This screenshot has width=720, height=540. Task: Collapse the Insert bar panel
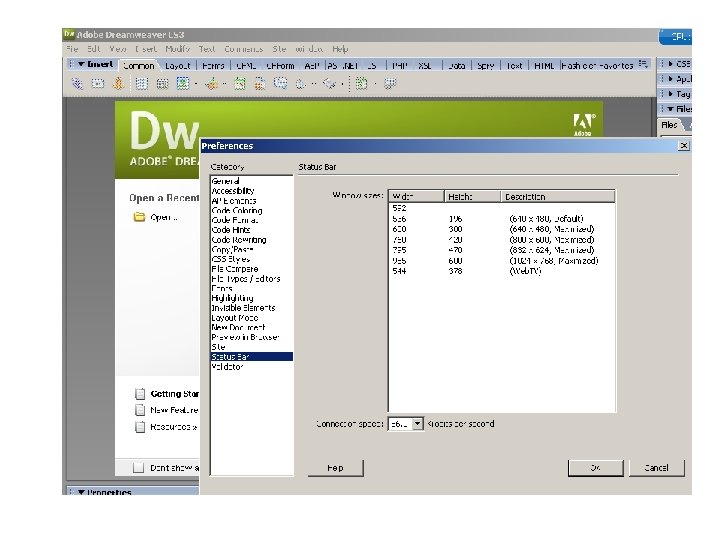point(81,64)
